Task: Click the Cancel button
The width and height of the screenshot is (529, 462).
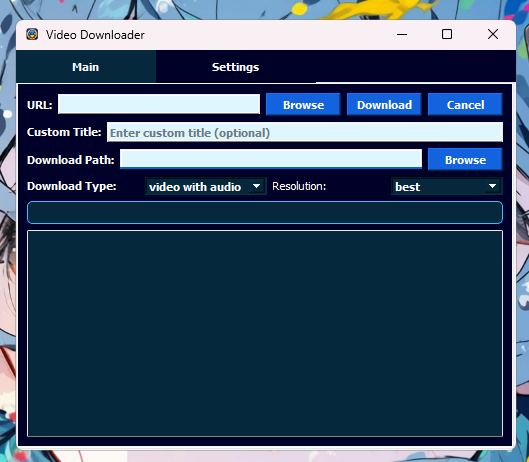Action: pos(465,105)
